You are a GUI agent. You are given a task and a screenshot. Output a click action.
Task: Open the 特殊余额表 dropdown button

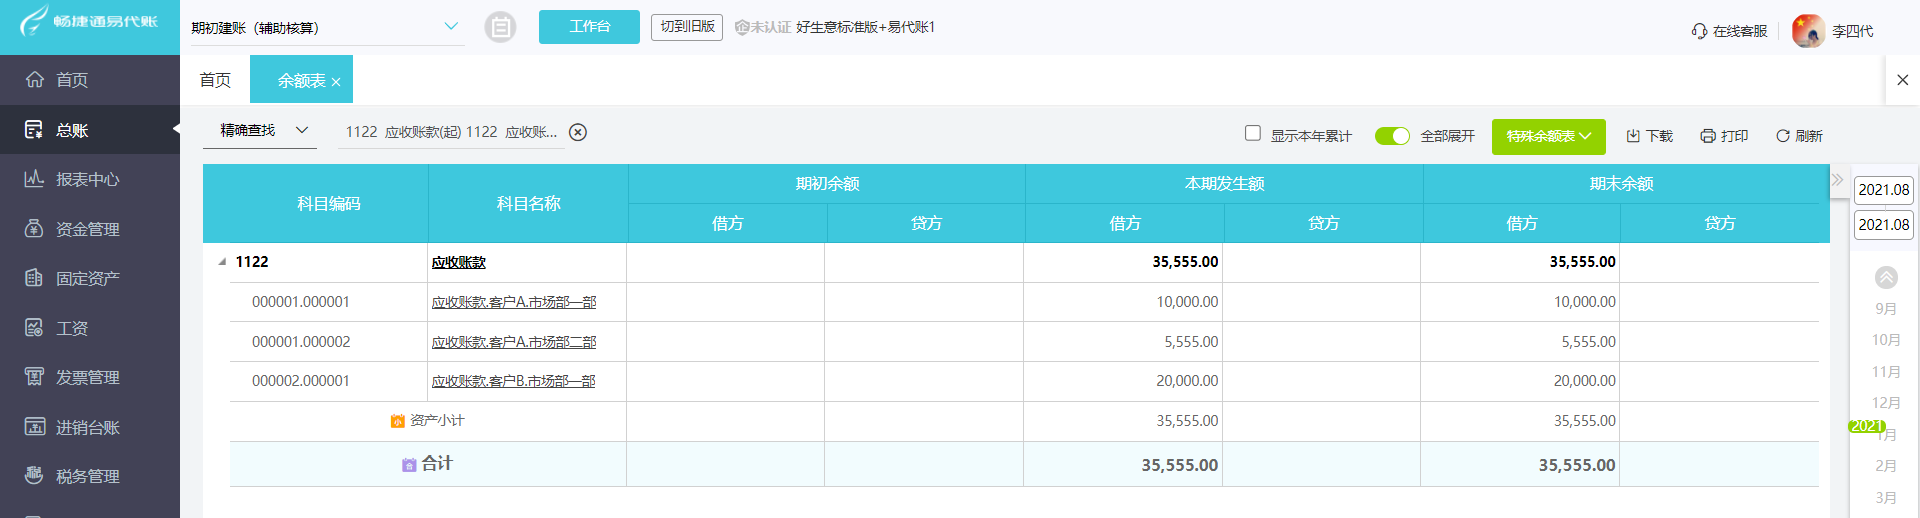1548,136
